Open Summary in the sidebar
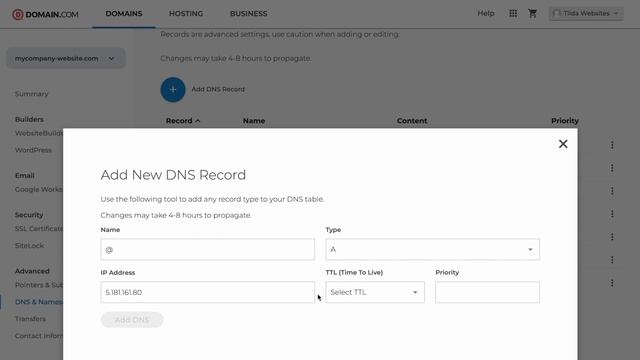Image resolution: width=640 pixels, height=360 pixels. click(x=31, y=94)
